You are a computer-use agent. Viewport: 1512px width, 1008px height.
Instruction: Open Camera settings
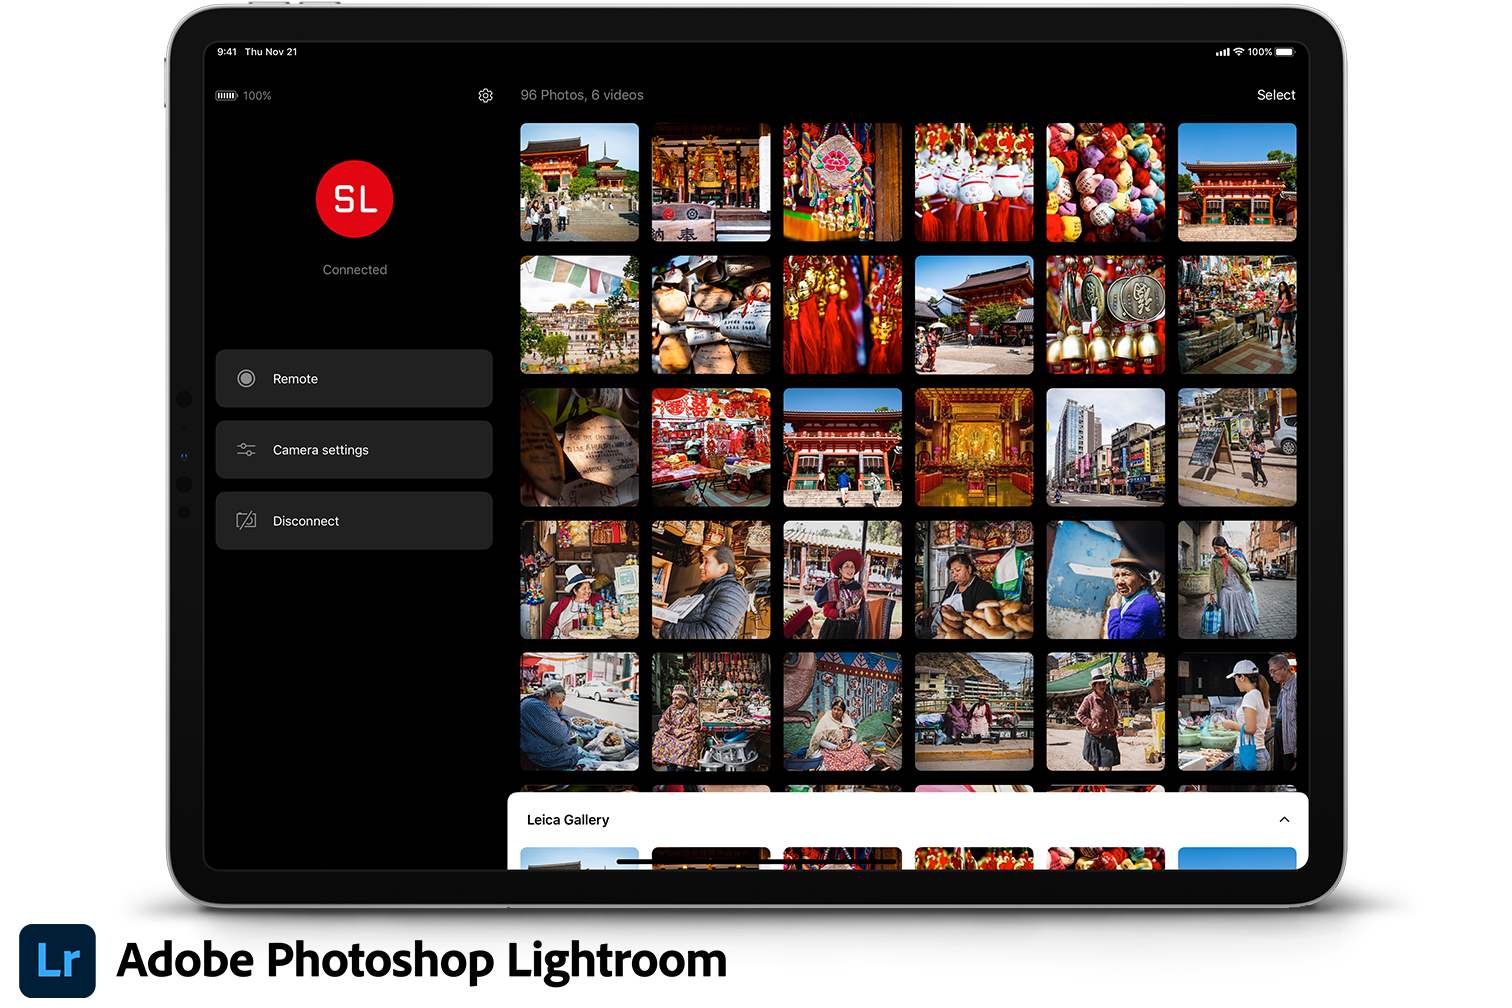[354, 450]
